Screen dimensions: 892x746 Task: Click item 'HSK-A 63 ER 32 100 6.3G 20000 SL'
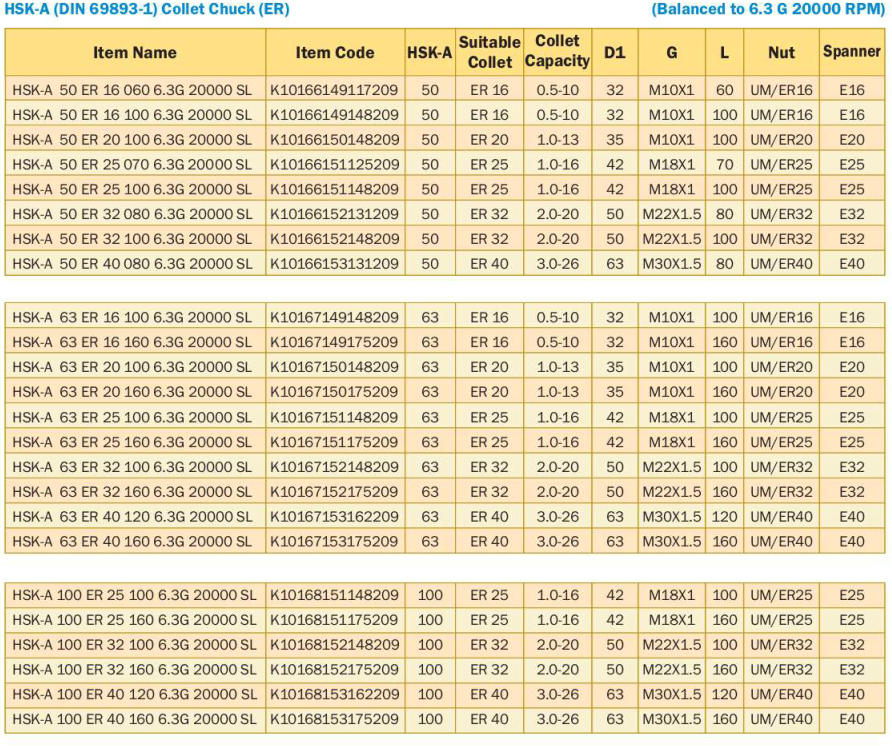coord(132,467)
